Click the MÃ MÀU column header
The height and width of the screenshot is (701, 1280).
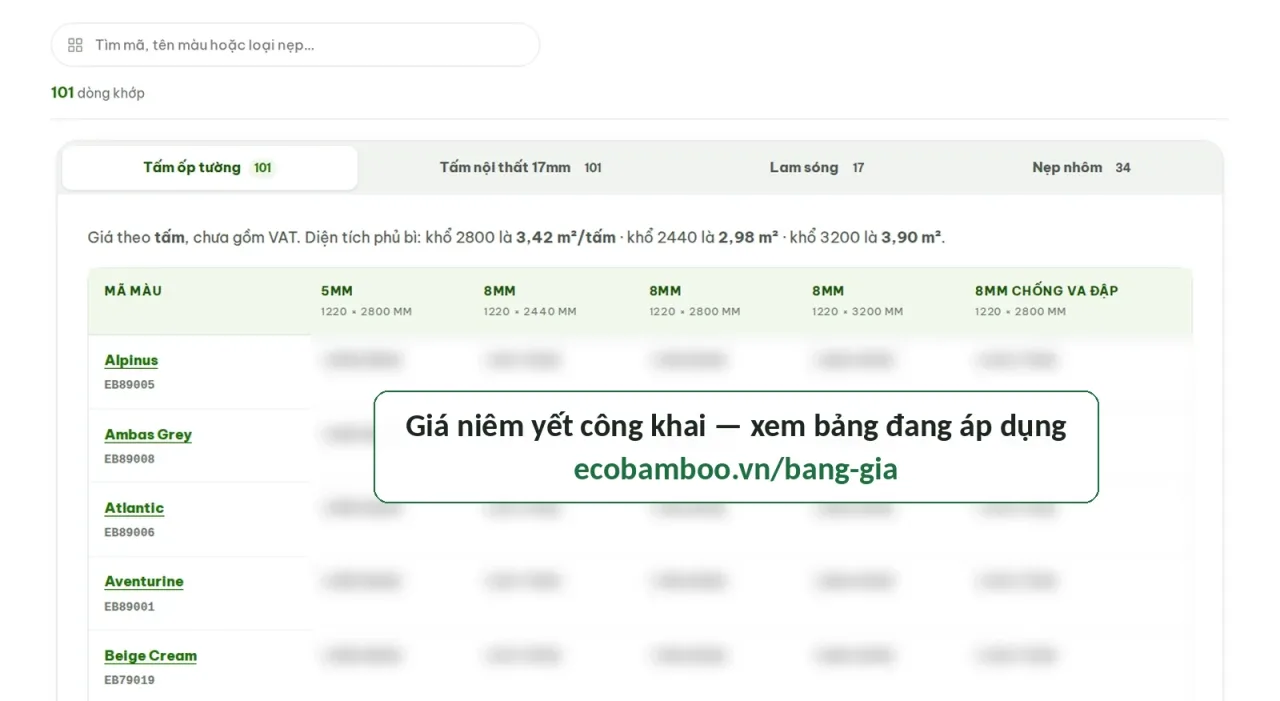pyautogui.click(x=133, y=291)
